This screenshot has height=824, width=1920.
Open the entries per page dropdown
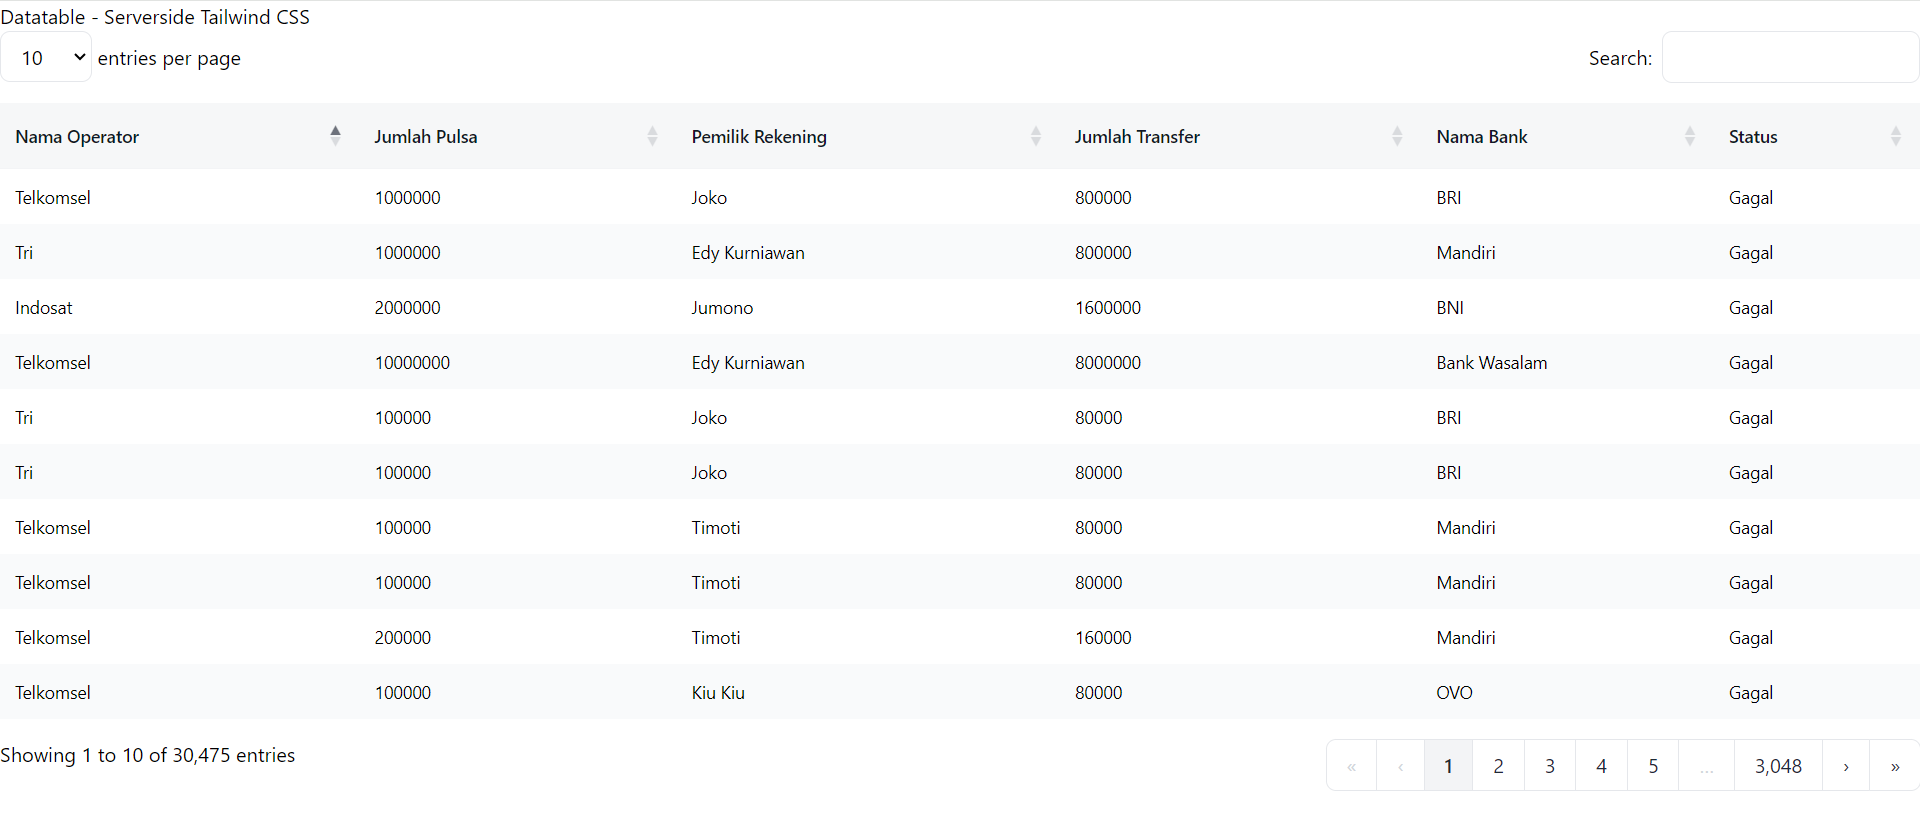coord(46,57)
